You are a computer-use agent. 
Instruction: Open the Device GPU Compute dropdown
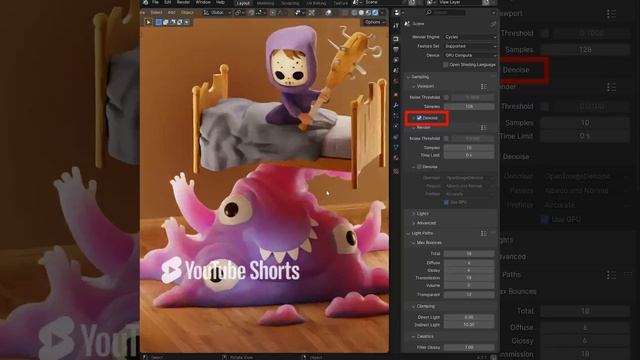click(x=470, y=56)
